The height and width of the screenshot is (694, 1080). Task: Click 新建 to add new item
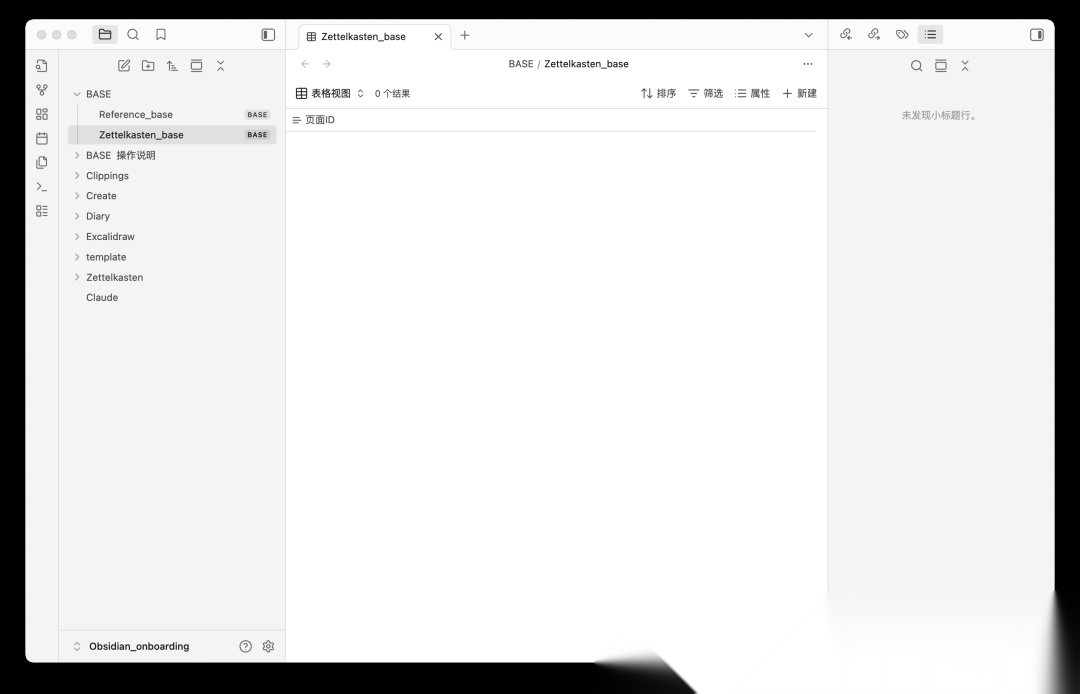(x=800, y=94)
